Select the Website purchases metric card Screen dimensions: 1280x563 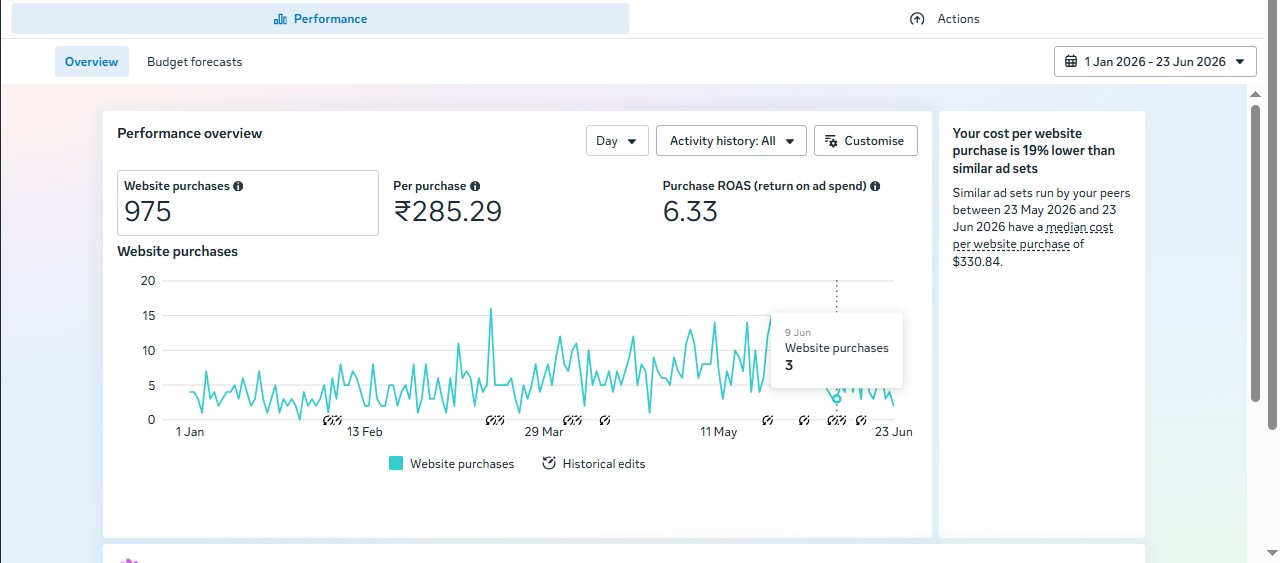[x=248, y=203]
